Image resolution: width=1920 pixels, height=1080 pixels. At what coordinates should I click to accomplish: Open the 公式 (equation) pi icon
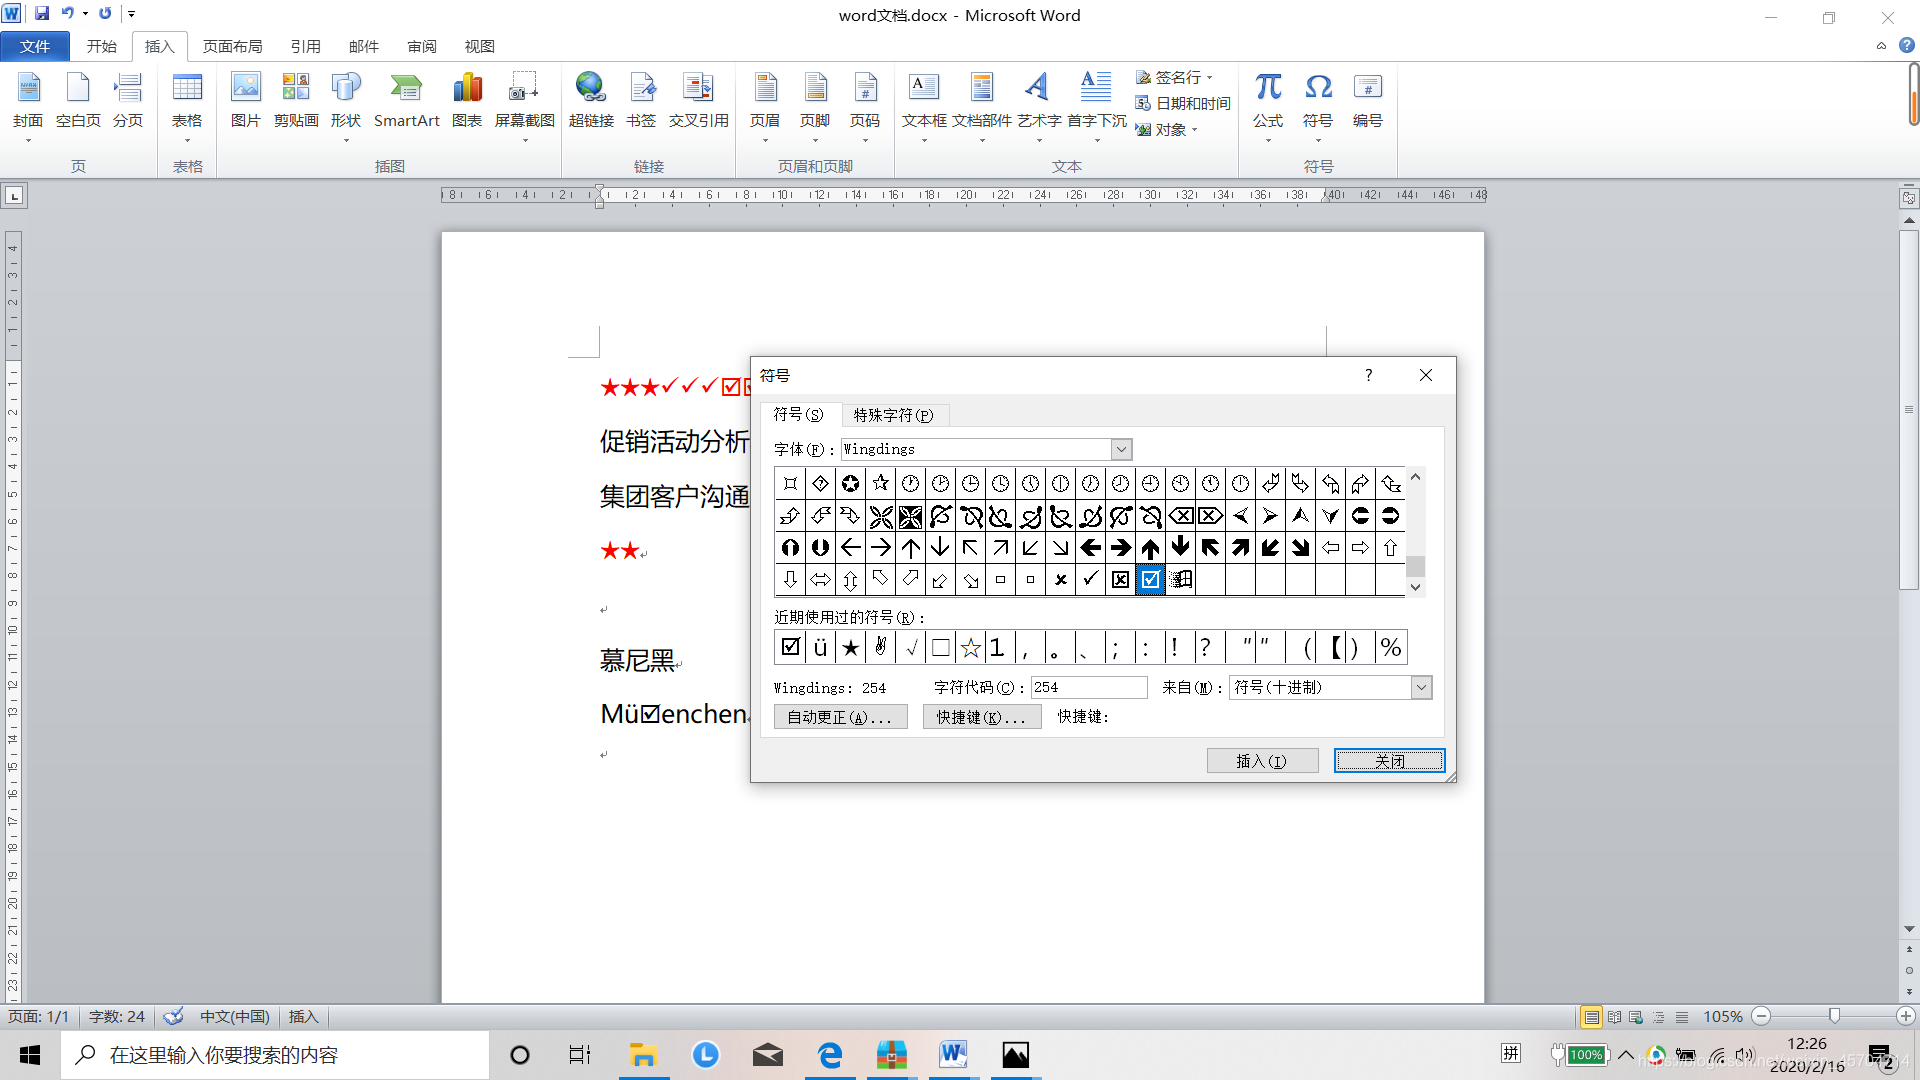click(1268, 99)
